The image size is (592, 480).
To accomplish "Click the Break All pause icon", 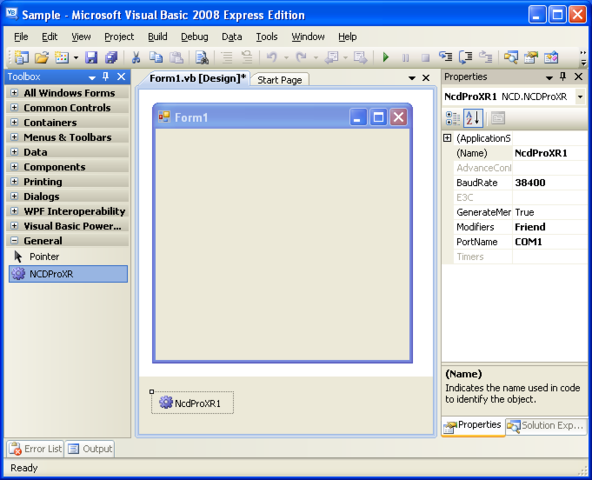I will pyautogui.click(x=405, y=58).
